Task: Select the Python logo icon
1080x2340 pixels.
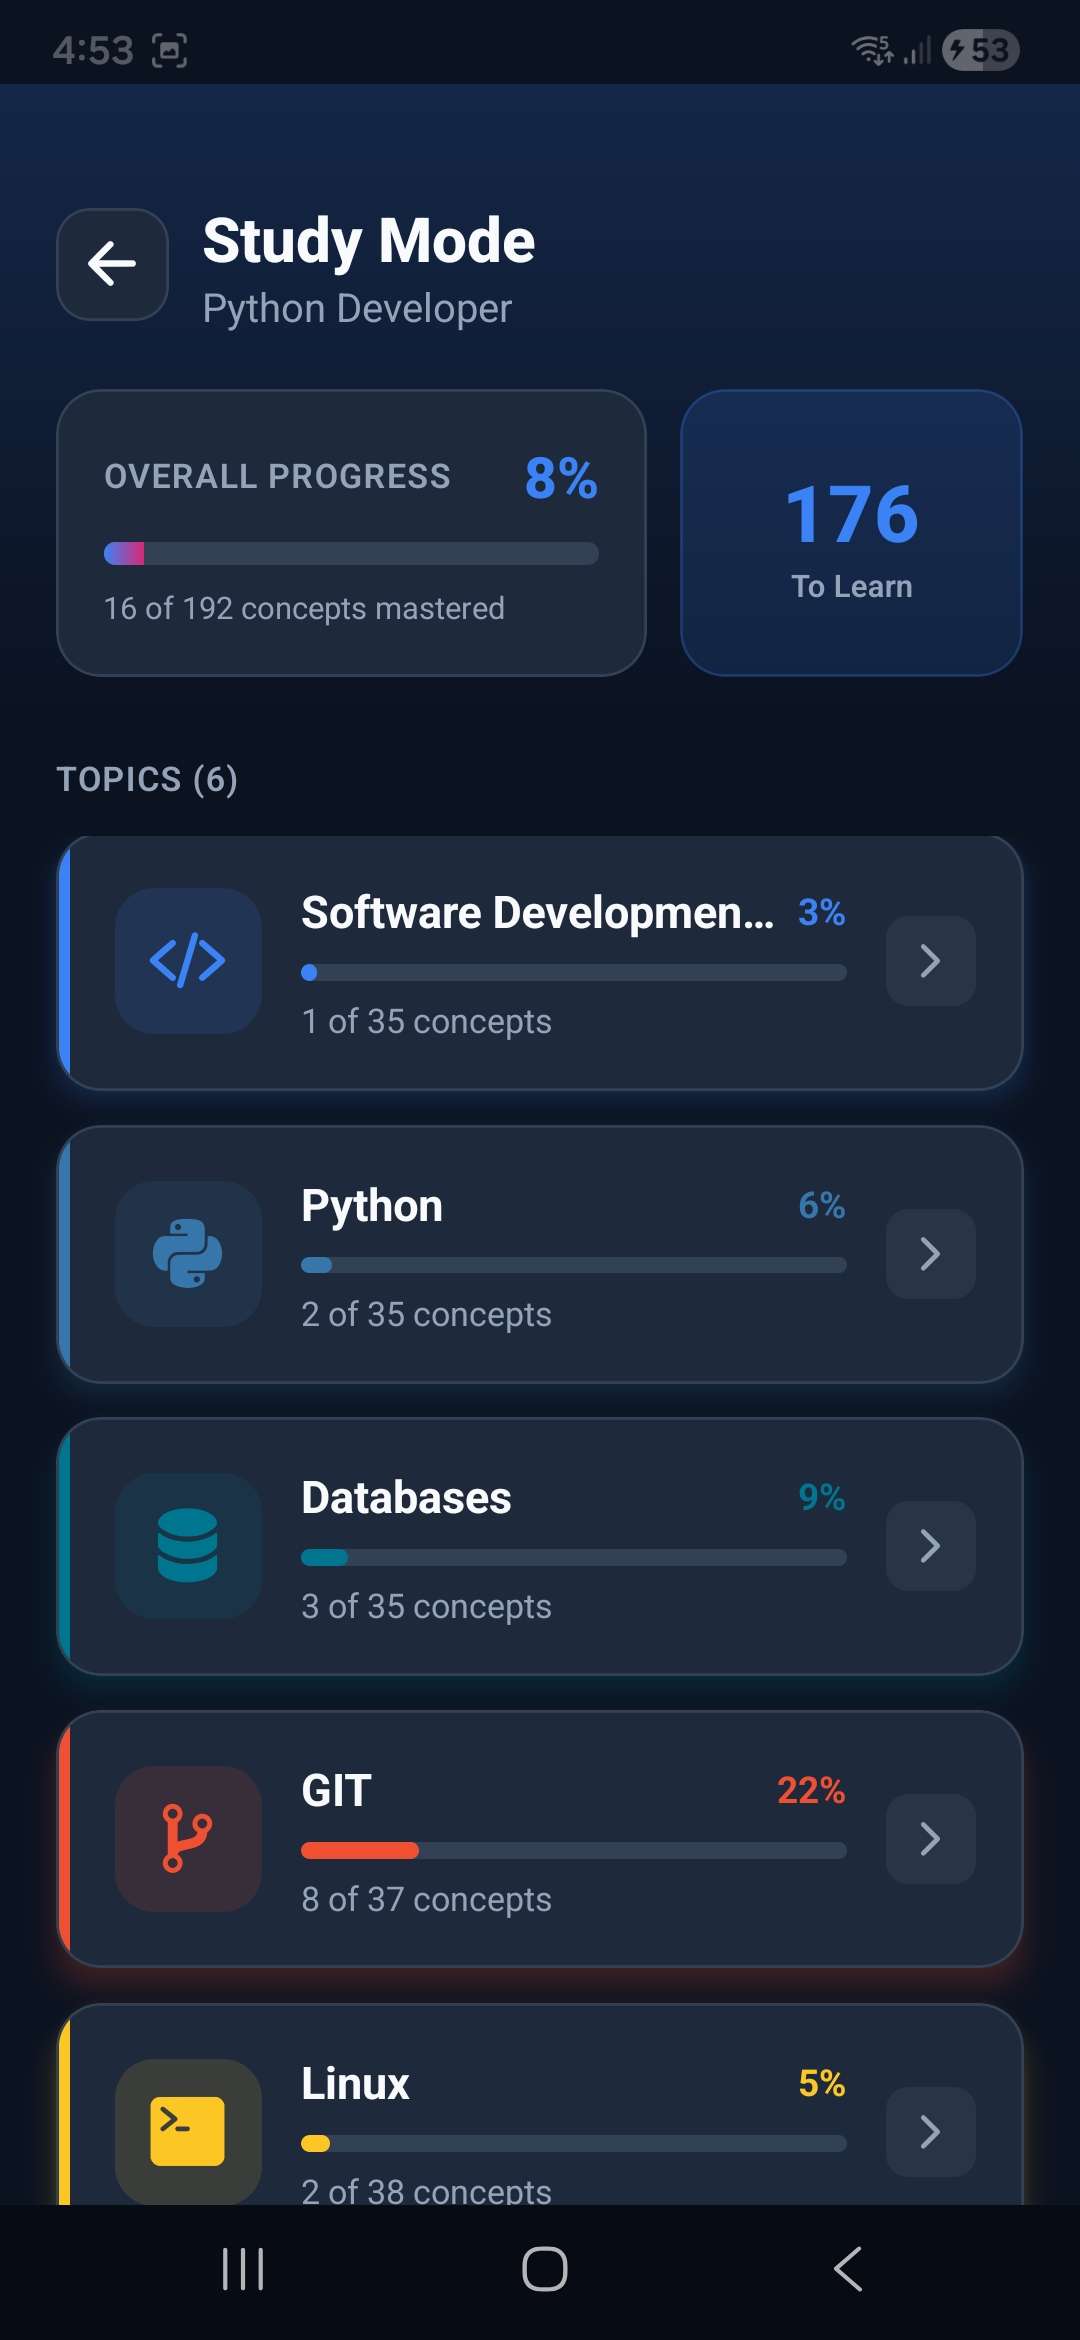Action: click(187, 1253)
